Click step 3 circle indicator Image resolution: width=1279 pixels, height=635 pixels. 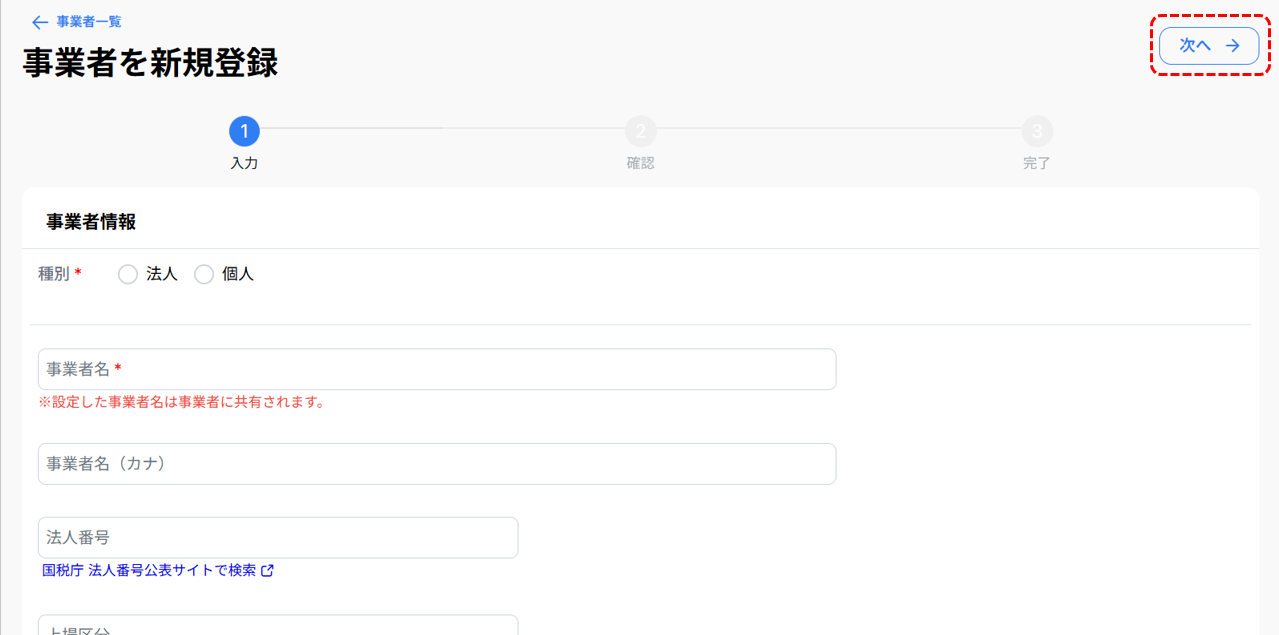coord(1037,131)
